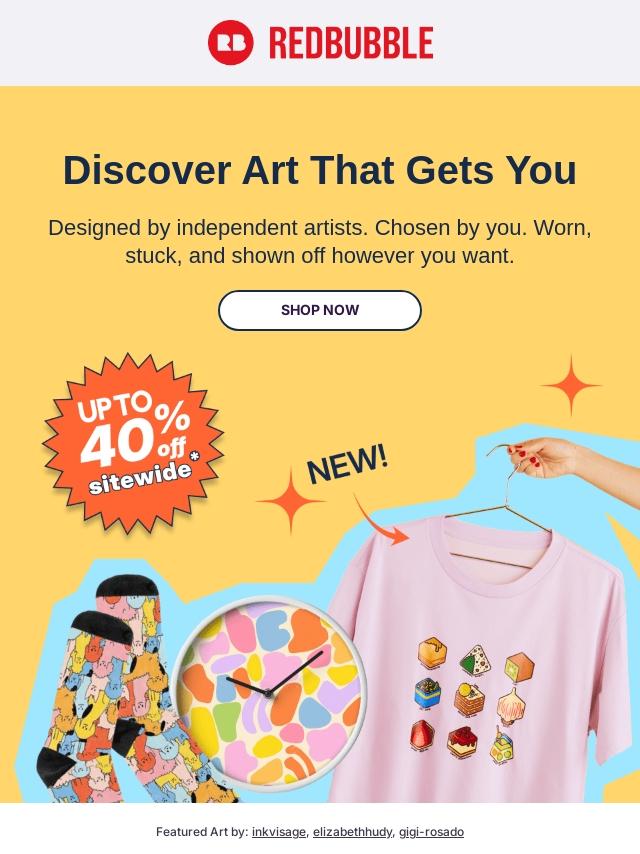The height and width of the screenshot is (854, 640).
Task: Open the gigi-rosado artist link
Action: pyautogui.click(x=431, y=832)
